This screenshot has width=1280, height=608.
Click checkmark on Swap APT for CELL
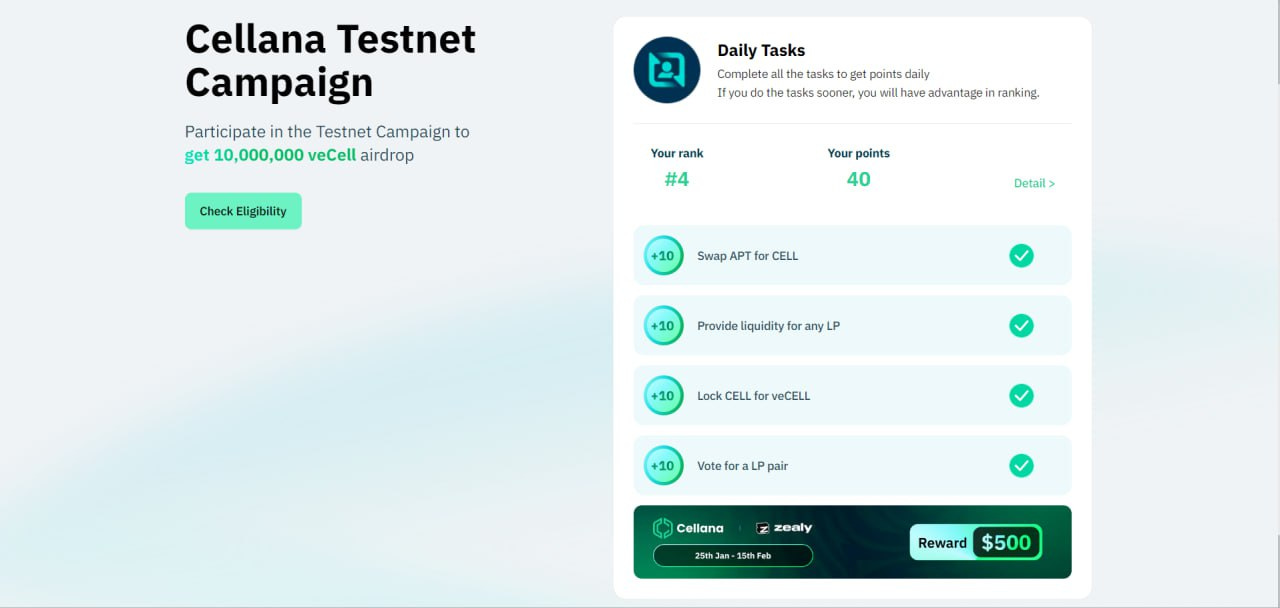tap(1021, 256)
